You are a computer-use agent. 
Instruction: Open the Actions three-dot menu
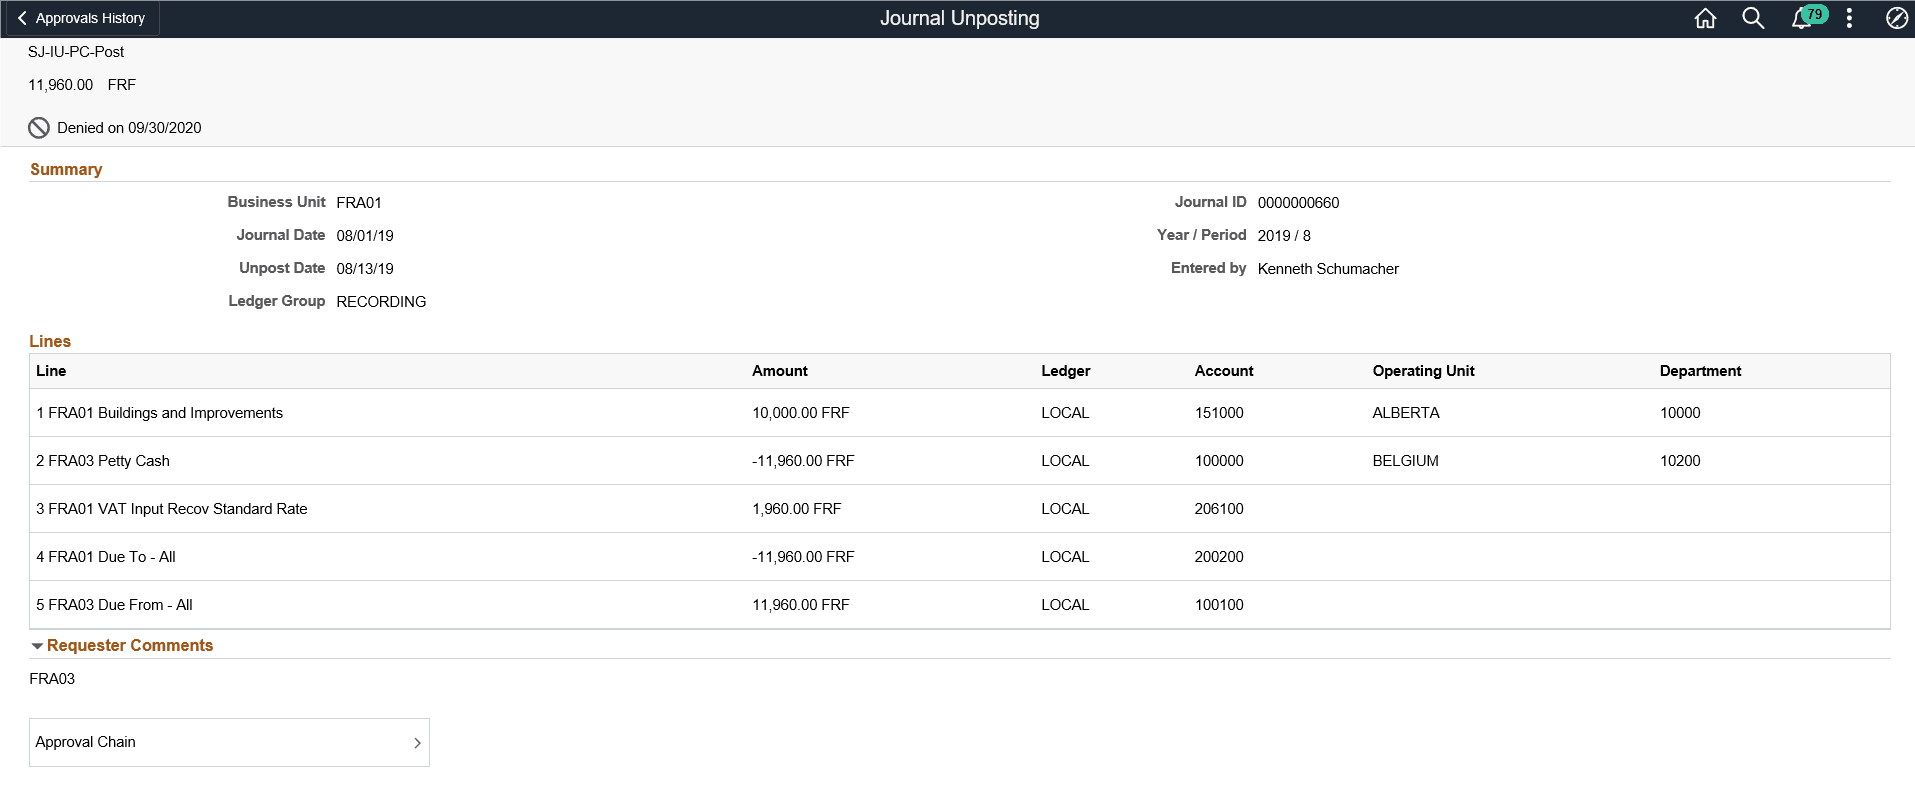1849,18
